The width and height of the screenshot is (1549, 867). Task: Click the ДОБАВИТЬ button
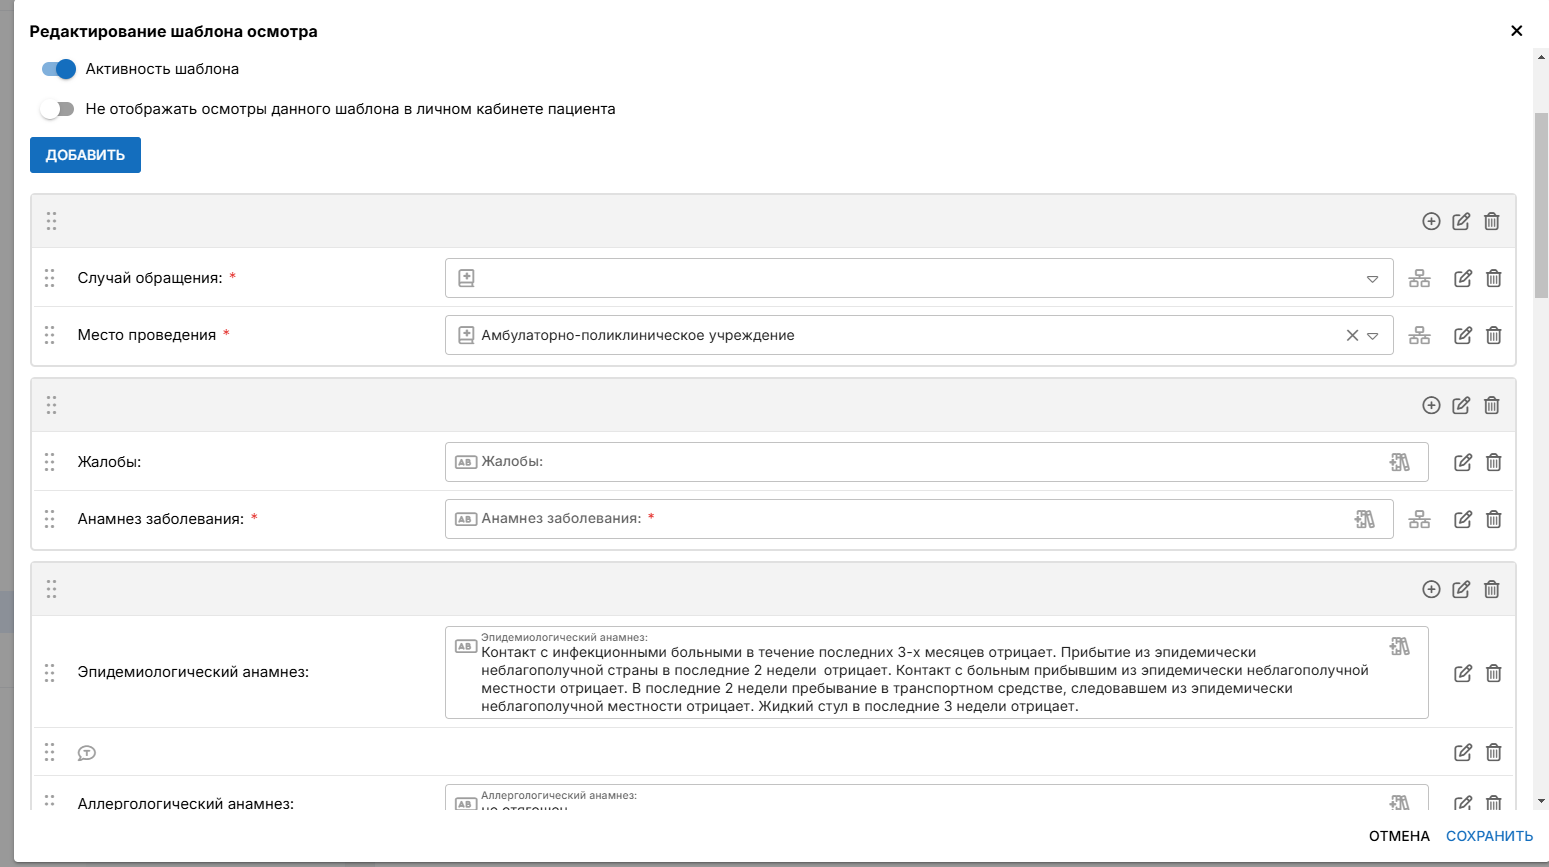click(85, 155)
